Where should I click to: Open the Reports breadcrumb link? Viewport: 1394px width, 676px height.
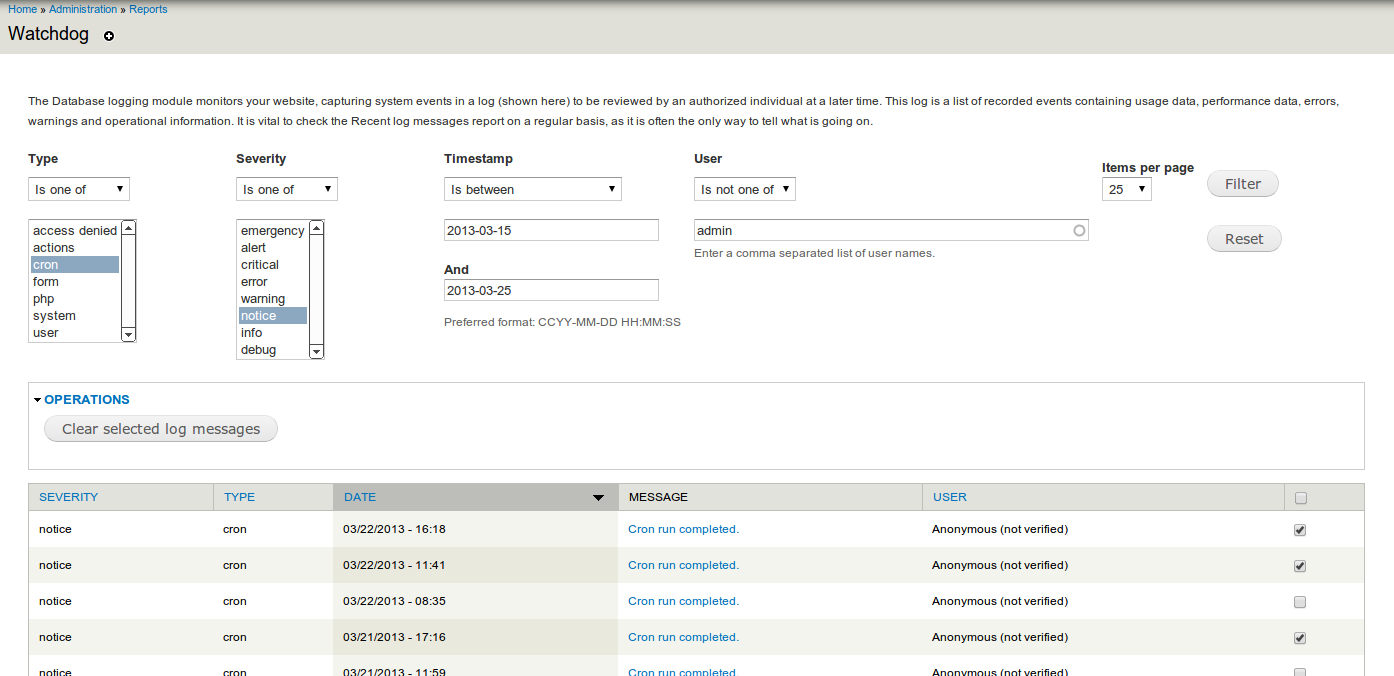point(148,9)
